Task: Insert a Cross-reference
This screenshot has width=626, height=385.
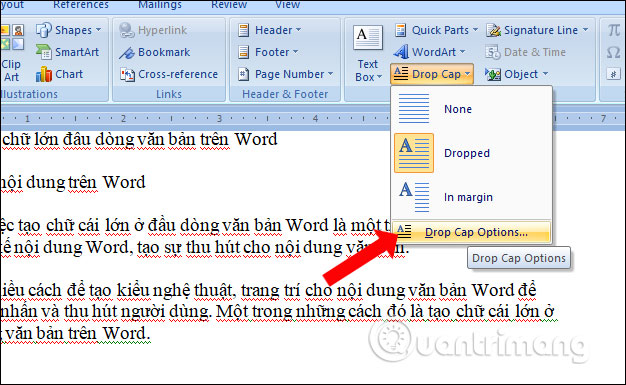Action: pyautogui.click(x=169, y=74)
